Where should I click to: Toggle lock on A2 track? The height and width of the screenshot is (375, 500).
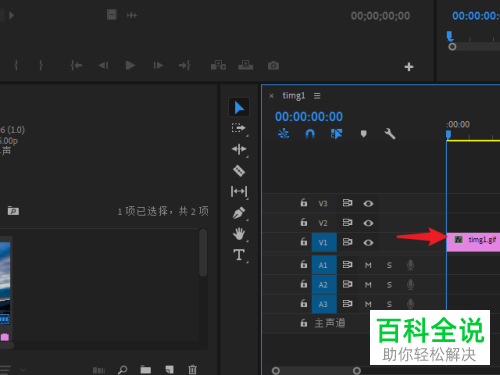click(x=304, y=284)
